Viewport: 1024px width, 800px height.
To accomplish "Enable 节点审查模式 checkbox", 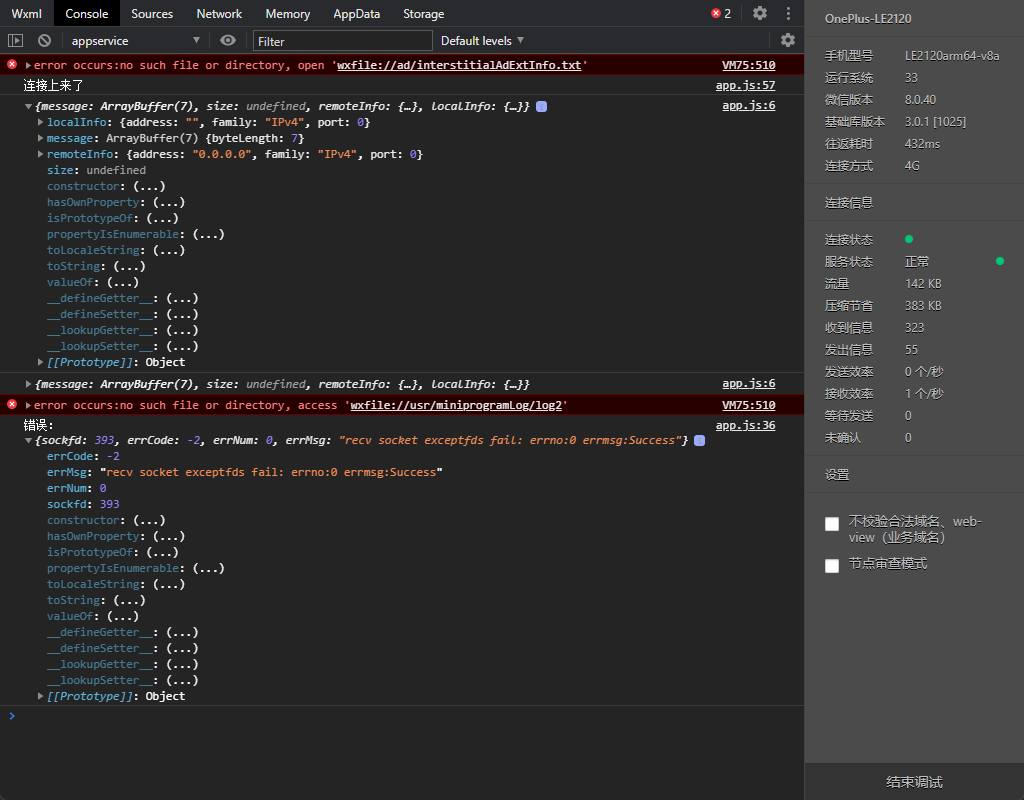I will pyautogui.click(x=832, y=566).
